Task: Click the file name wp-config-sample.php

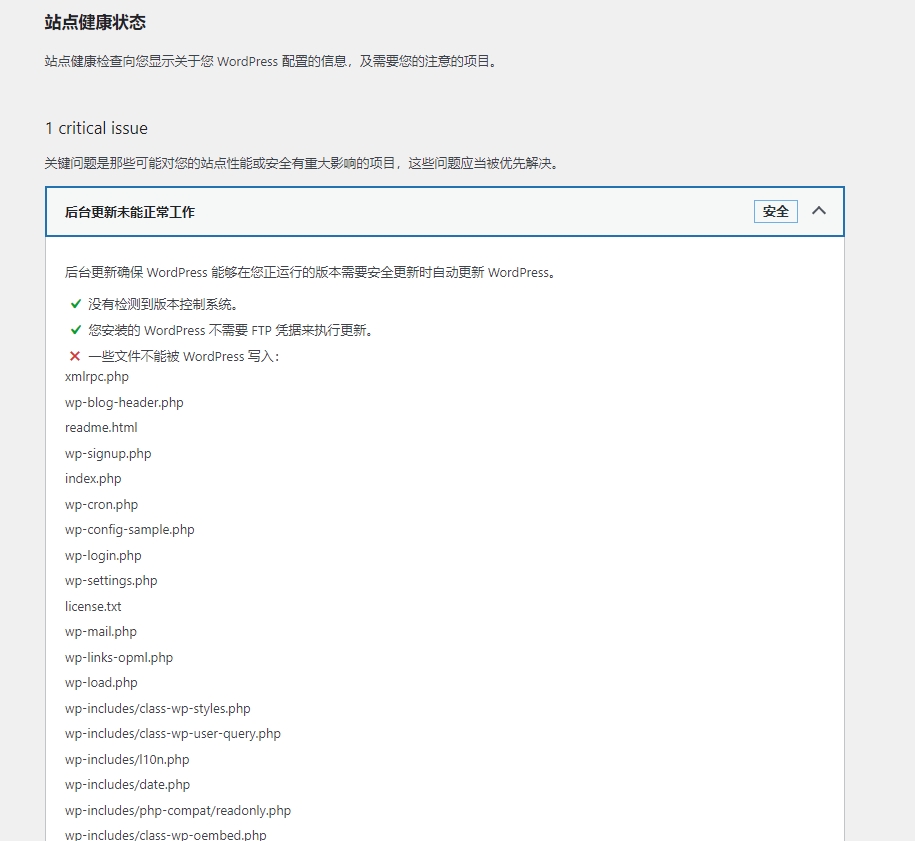Action: coord(130,529)
